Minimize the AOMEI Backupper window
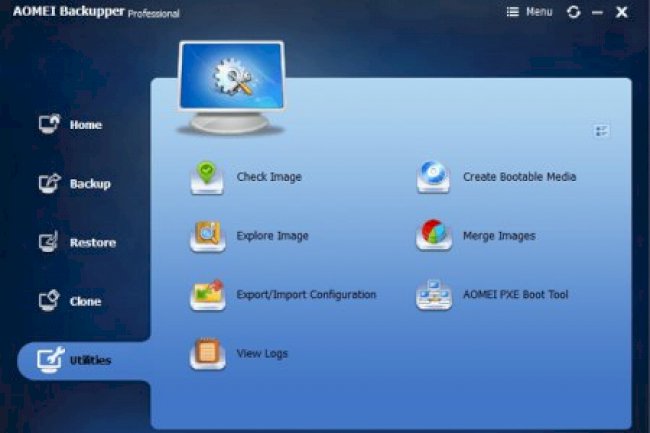 (x=597, y=12)
